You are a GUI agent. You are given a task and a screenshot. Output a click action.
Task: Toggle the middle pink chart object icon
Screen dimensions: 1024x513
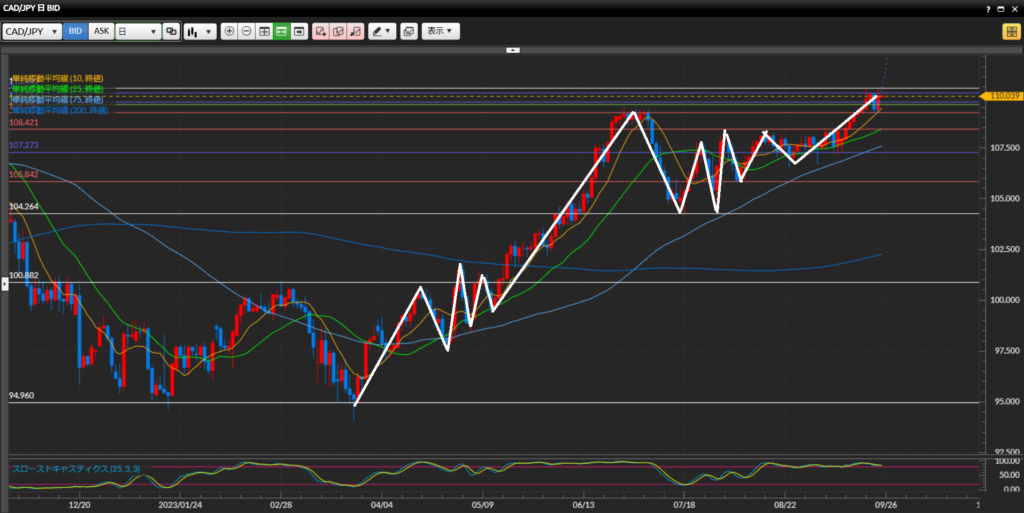click(x=338, y=31)
